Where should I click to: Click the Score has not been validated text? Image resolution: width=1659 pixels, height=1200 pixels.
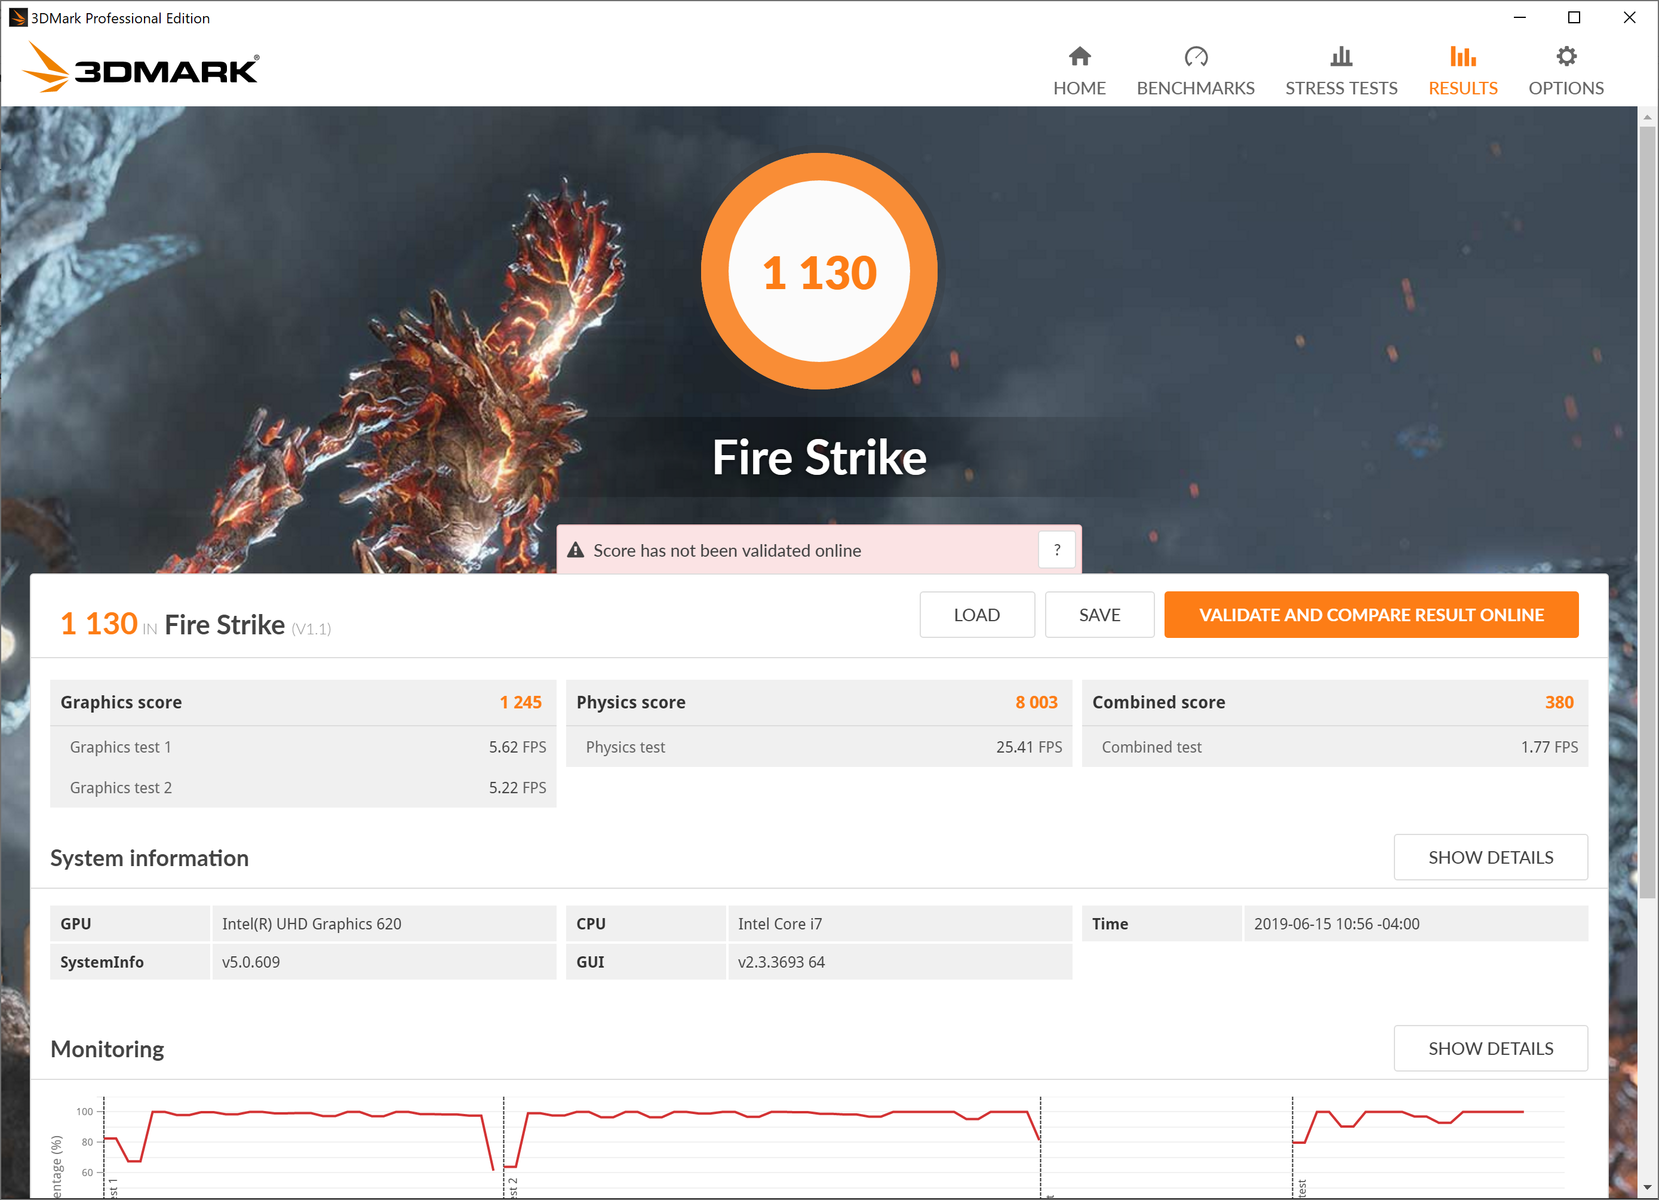[x=727, y=550]
